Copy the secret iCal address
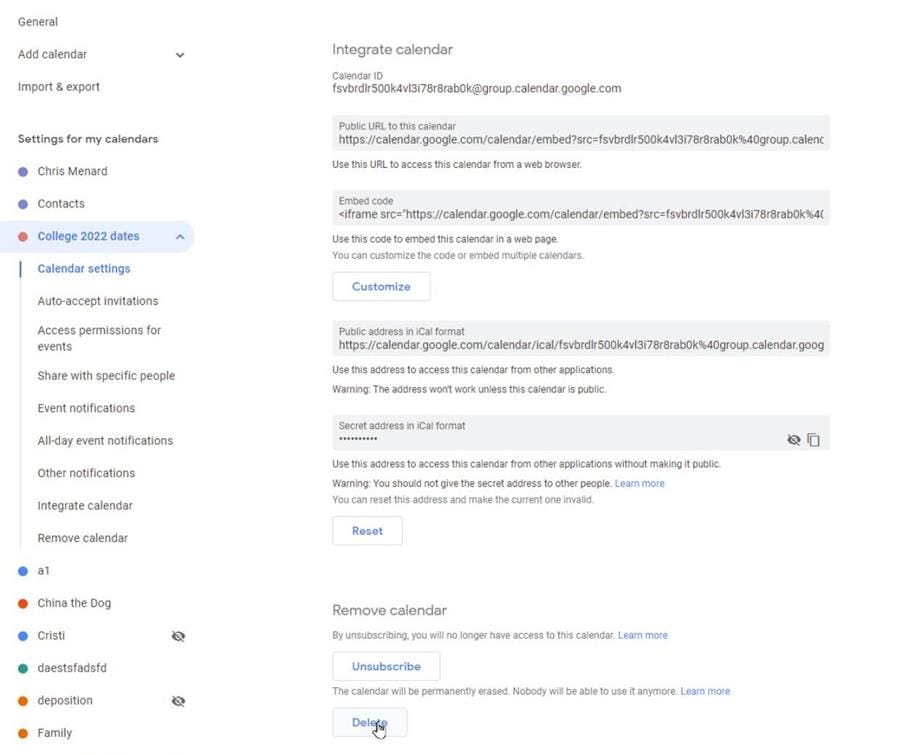This screenshot has width=900, height=755. coord(814,439)
